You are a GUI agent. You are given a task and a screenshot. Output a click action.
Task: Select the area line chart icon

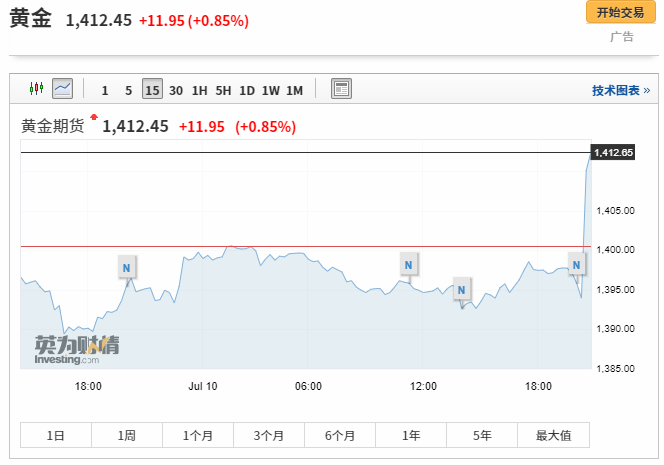coord(63,89)
